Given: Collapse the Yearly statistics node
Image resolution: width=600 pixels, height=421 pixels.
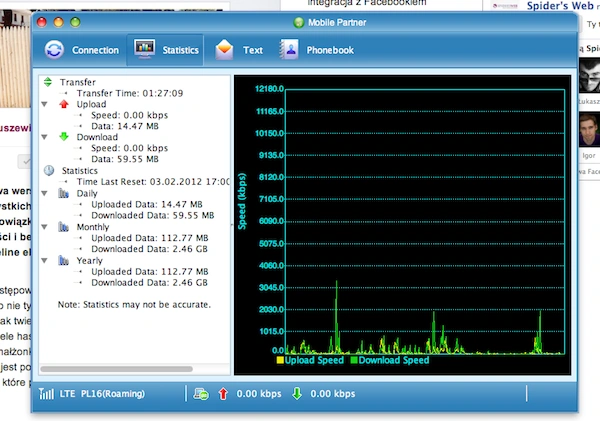Looking at the screenshot, I should pyautogui.click(x=45, y=261).
